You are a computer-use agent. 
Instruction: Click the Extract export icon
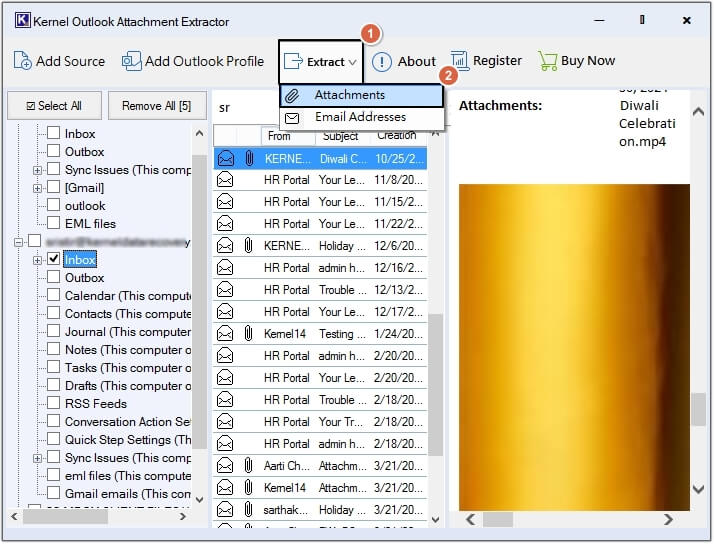(293, 61)
